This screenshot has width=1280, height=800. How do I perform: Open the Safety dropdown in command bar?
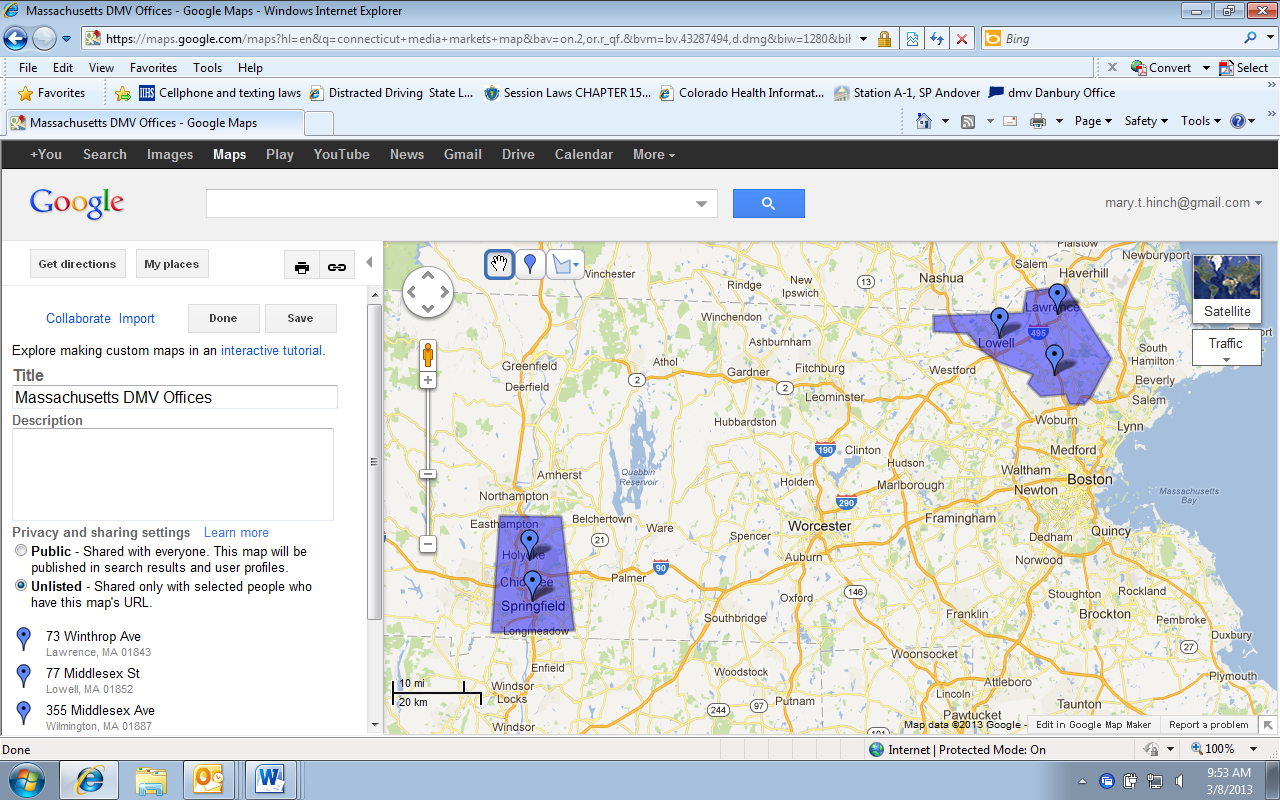tap(1146, 121)
